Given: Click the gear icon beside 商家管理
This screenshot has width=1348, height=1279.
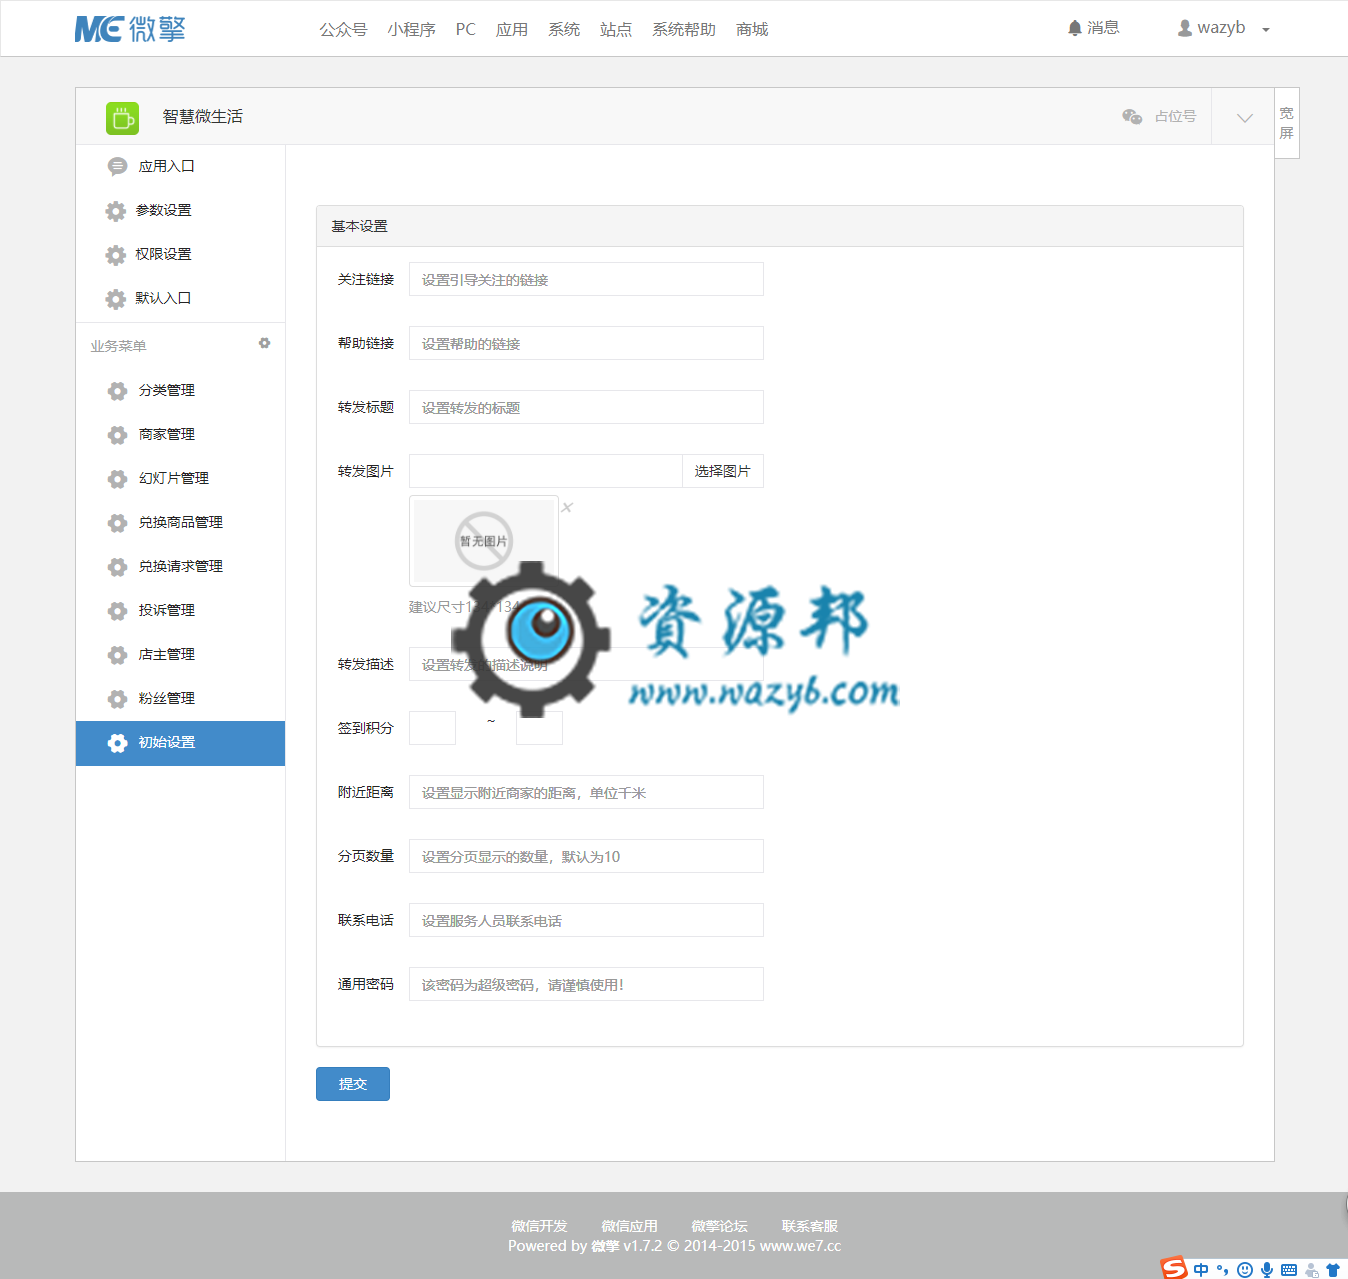Looking at the screenshot, I should 117,435.
